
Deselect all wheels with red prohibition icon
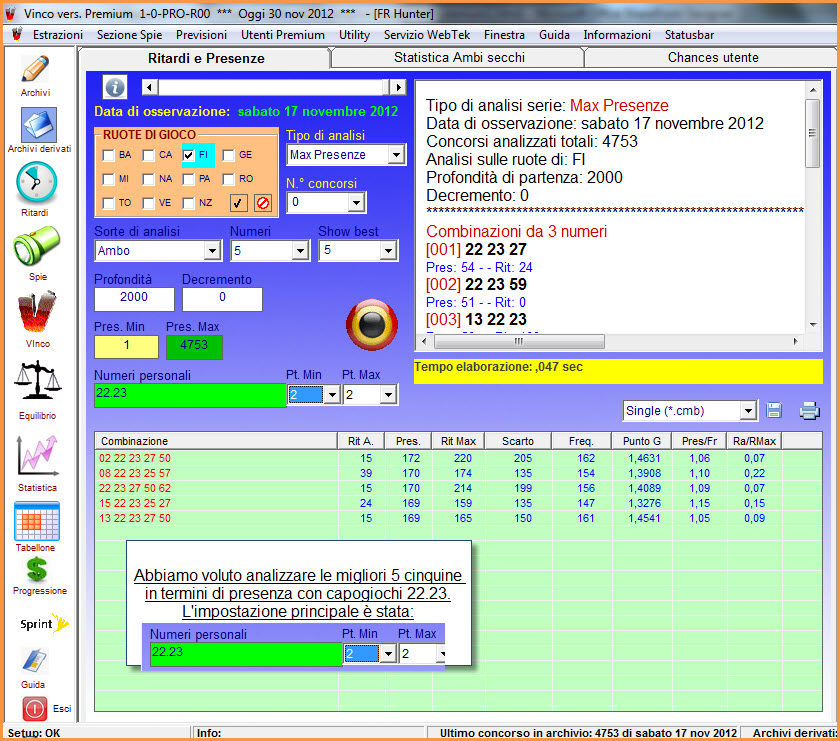[x=262, y=203]
